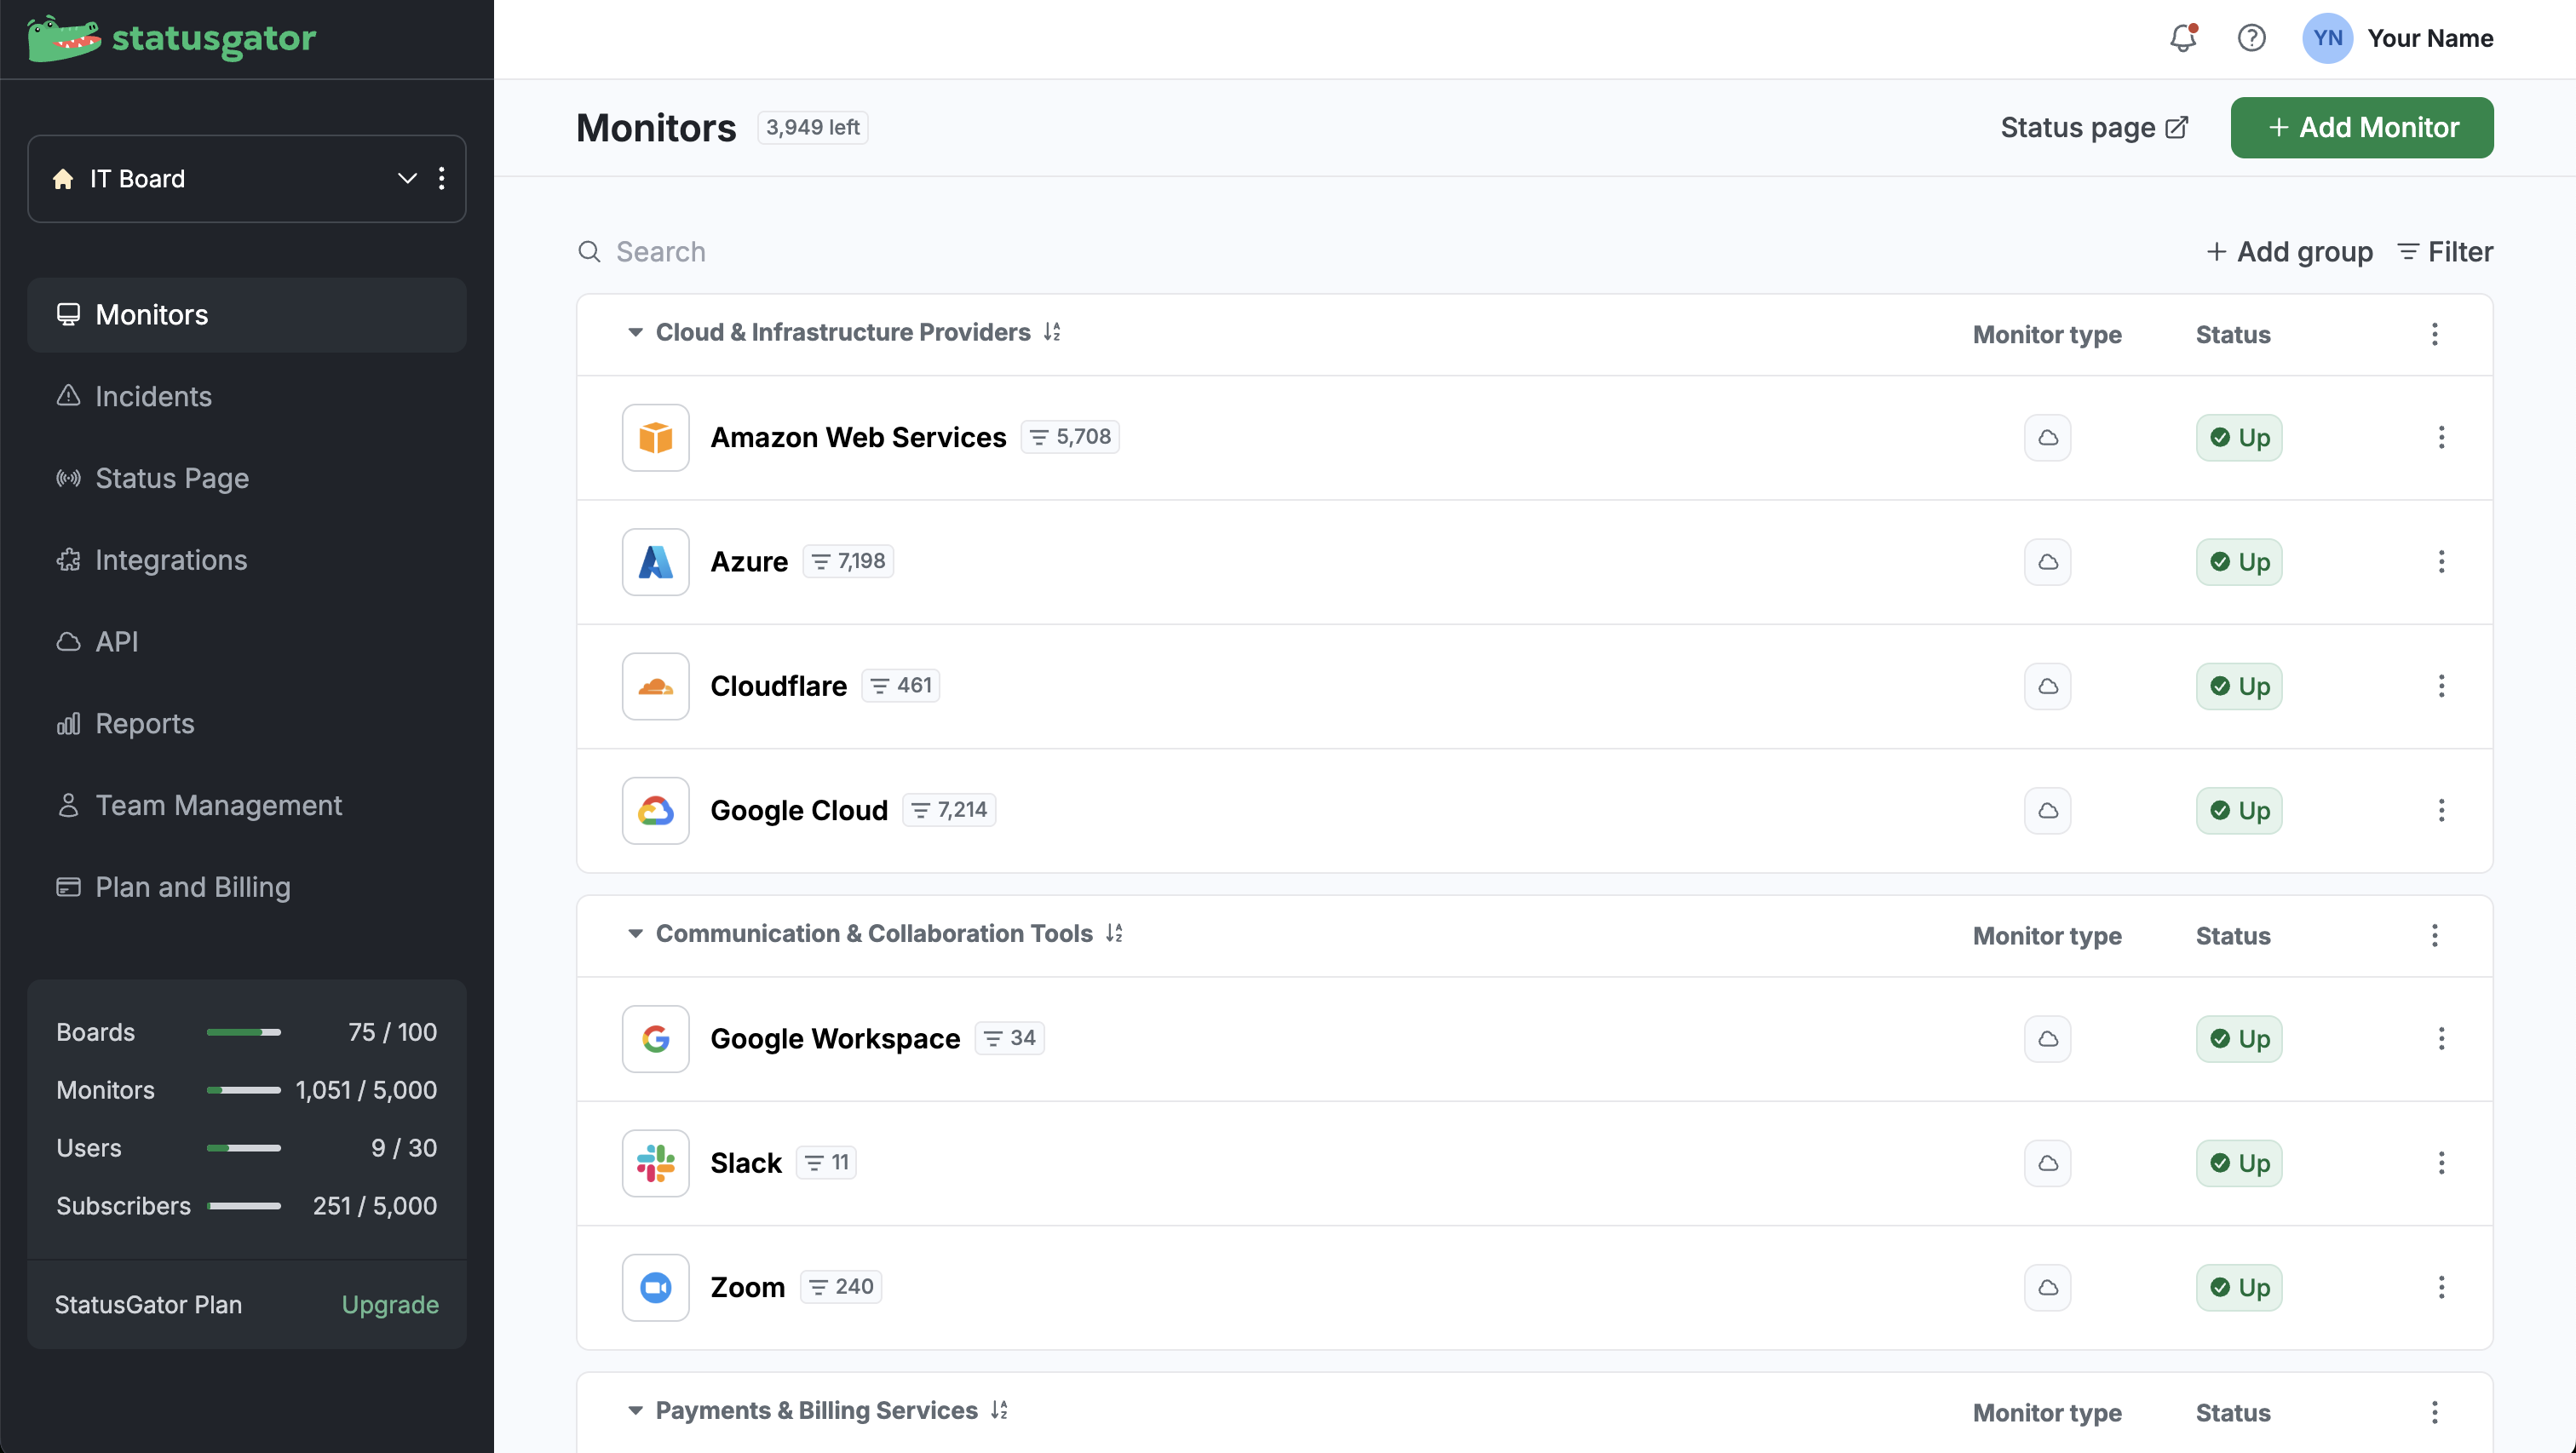Collapse Payments & Billing Services group
The width and height of the screenshot is (2576, 1453).
[x=635, y=1410]
